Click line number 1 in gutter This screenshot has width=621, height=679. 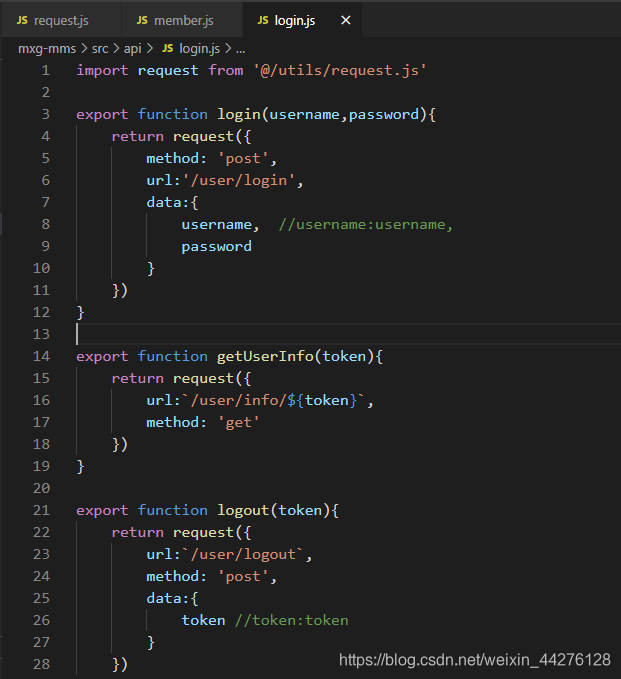45,70
